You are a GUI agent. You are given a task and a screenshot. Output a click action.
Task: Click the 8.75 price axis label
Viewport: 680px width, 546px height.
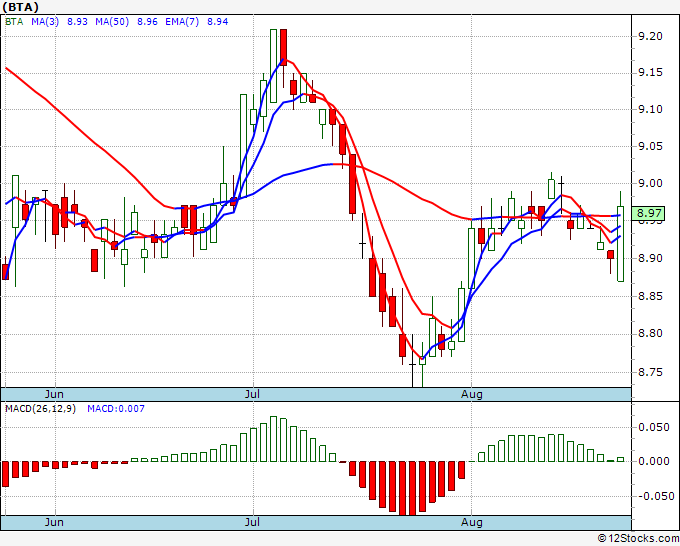pyautogui.click(x=651, y=373)
